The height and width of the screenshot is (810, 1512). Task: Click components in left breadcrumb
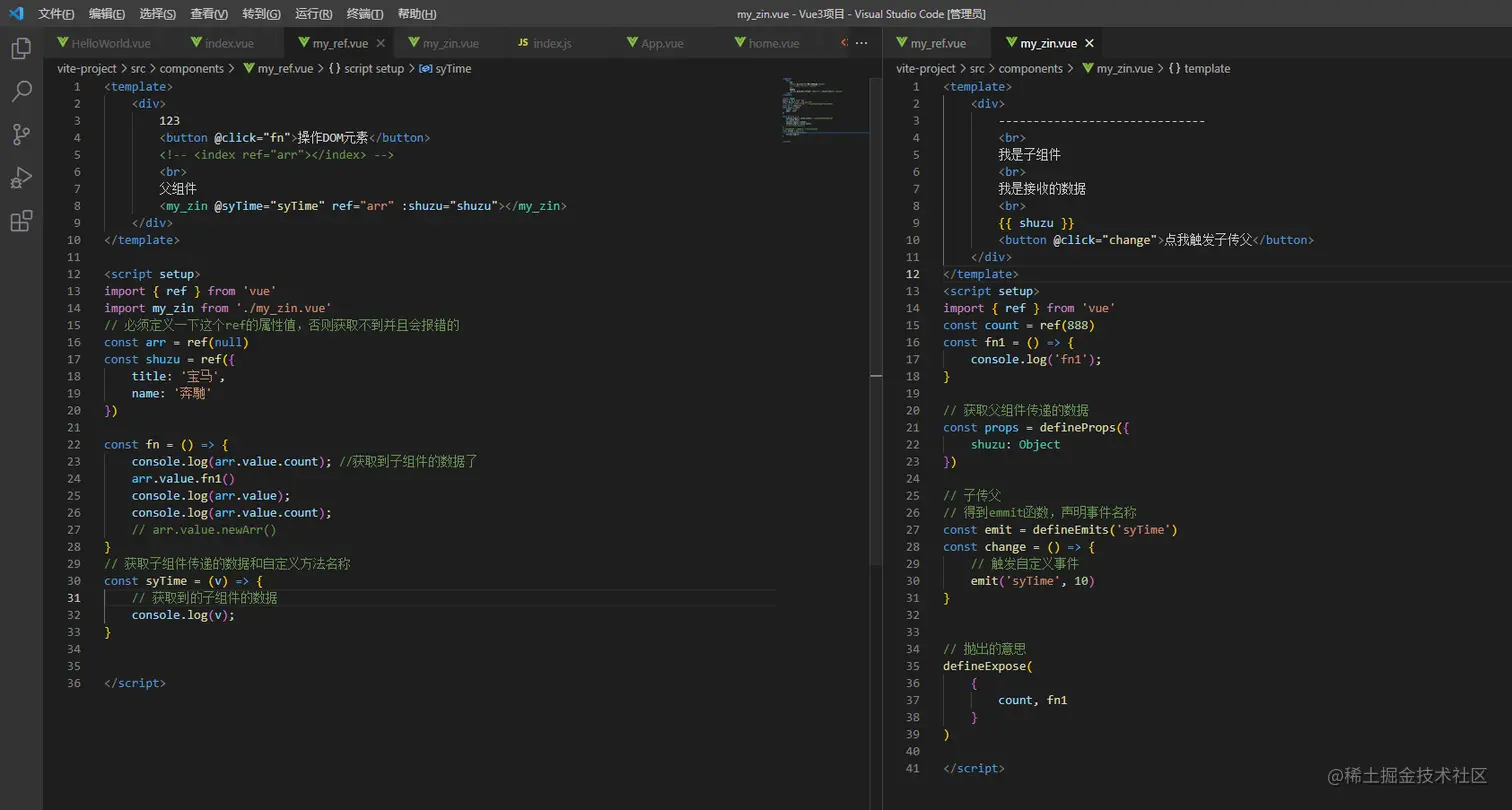coord(191,69)
